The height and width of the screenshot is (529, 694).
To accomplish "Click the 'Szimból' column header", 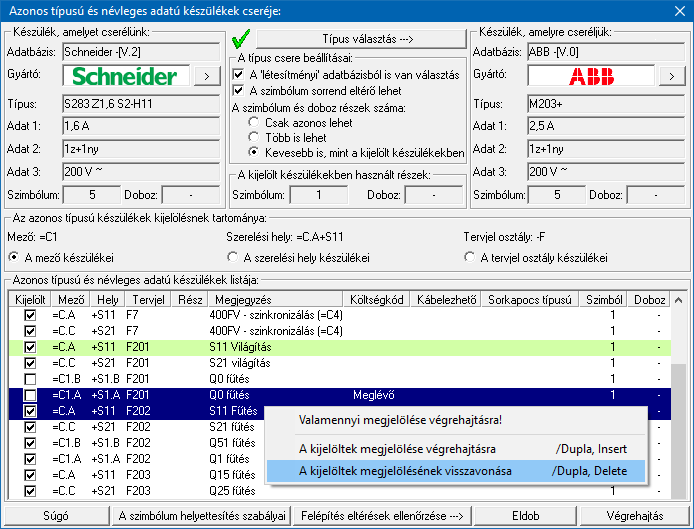I will pyautogui.click(x=604, y=300).
